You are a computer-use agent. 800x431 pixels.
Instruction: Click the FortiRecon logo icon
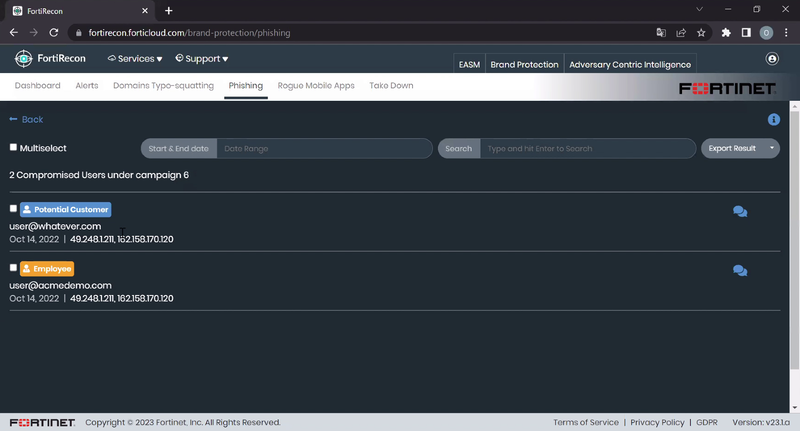coord(23,59)
